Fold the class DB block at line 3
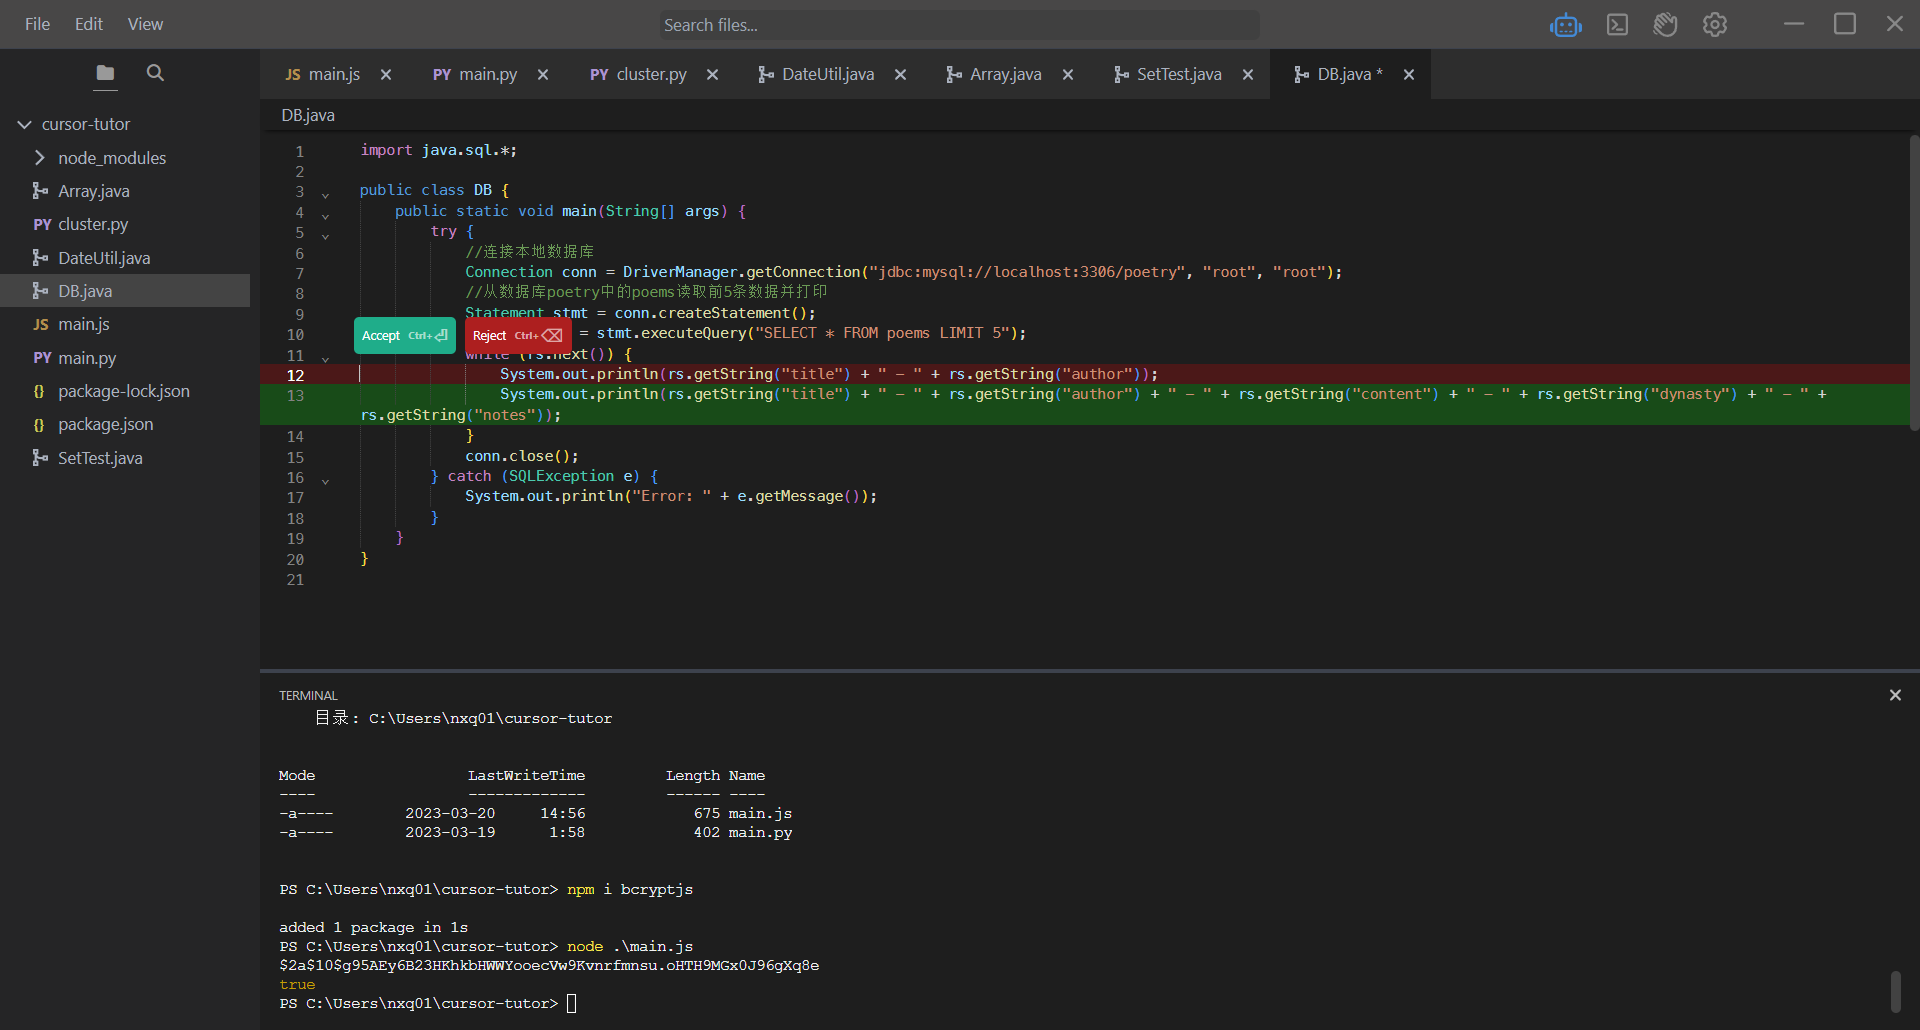 point(325,195)
